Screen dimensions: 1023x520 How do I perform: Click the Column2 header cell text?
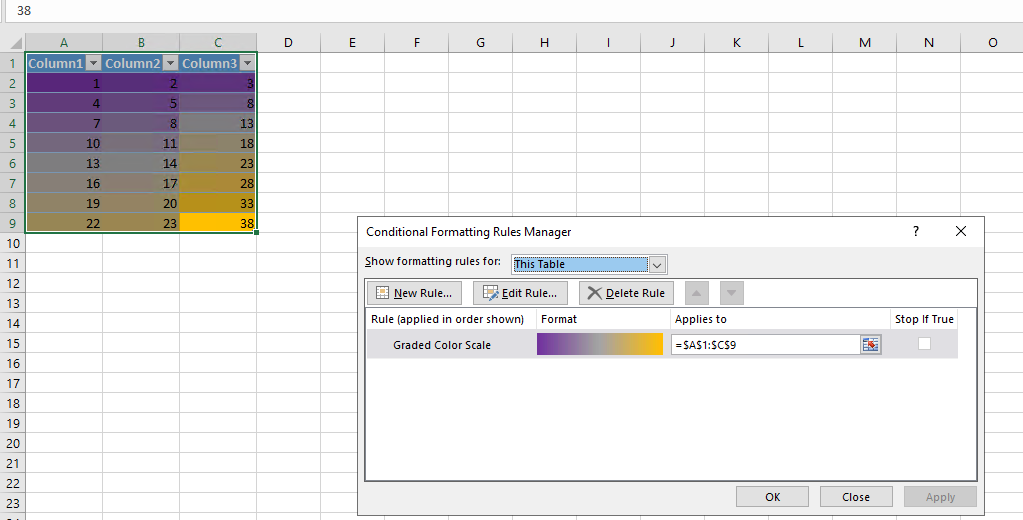(132, 63)
